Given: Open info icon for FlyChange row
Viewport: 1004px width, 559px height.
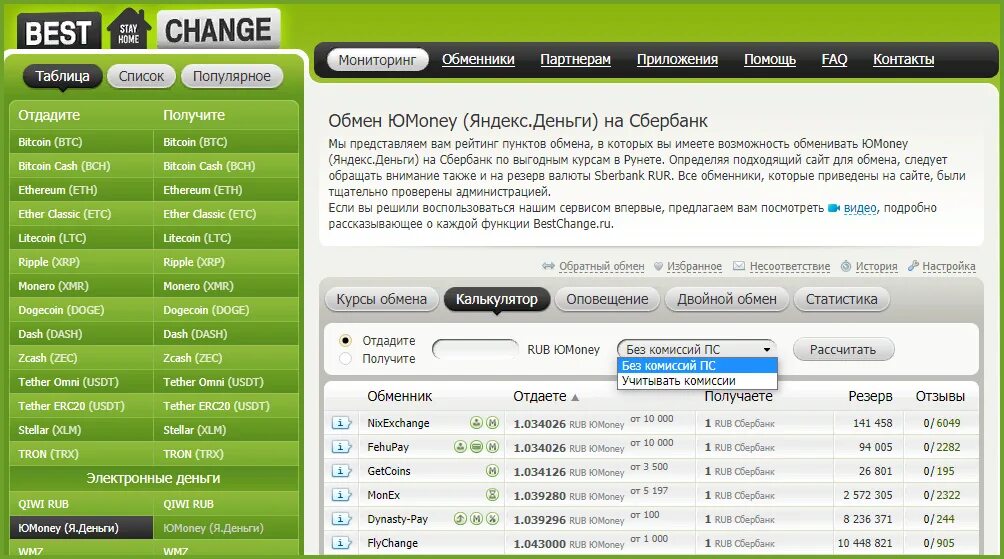Looking at the screenshot, I should click(341, 543).
